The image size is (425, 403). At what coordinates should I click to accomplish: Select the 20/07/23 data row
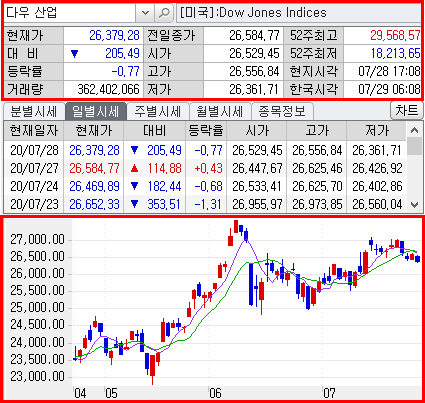point(205,204)
